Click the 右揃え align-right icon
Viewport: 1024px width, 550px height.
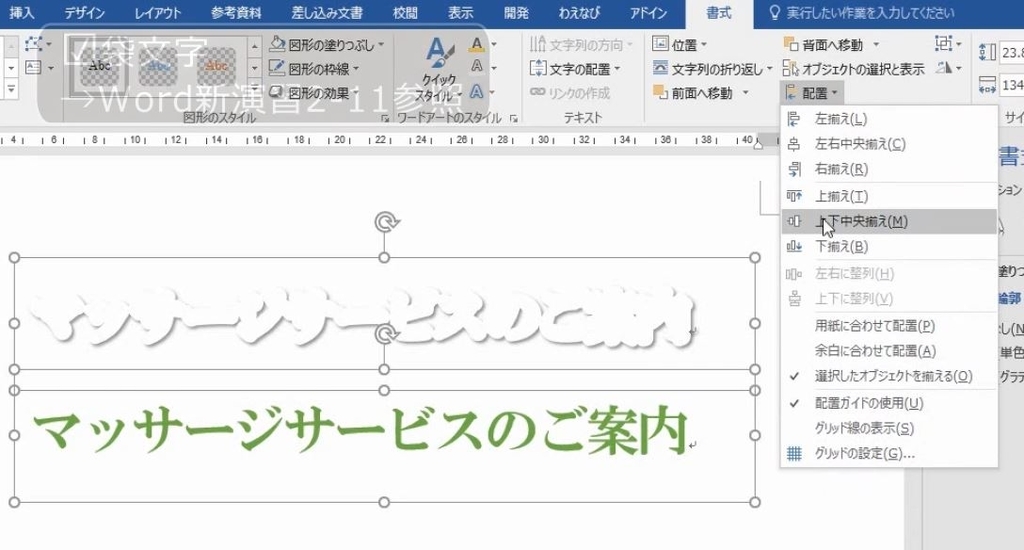(793, 169)
